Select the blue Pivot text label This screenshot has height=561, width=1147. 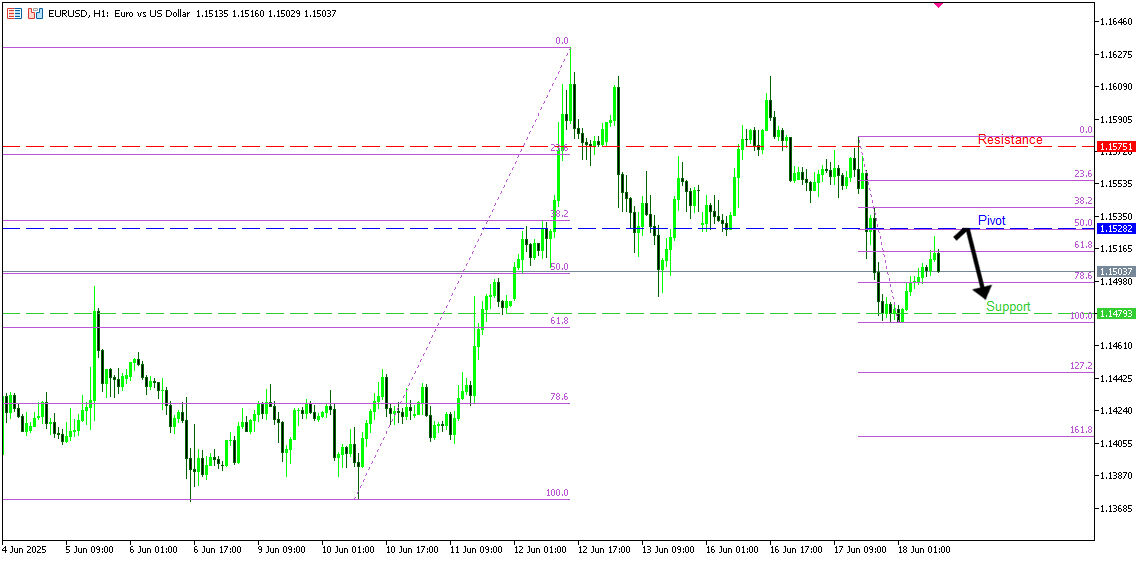pos(991,220)
